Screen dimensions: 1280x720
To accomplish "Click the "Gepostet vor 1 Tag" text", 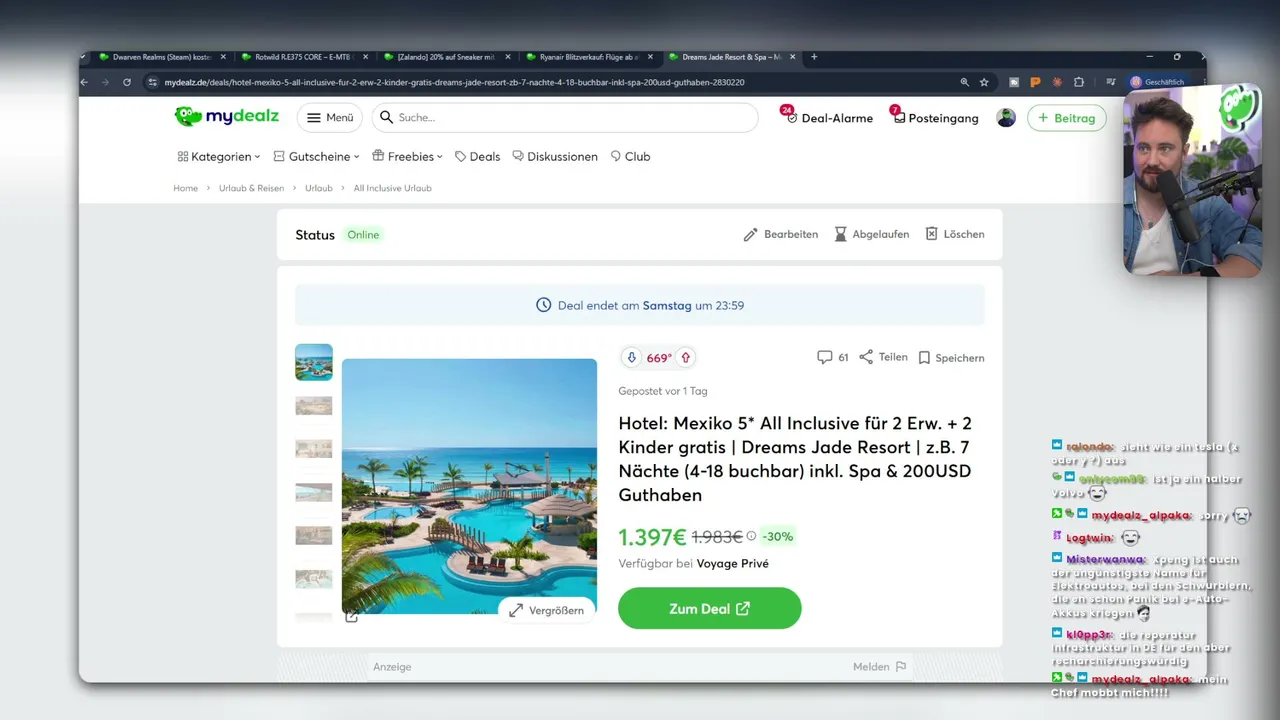I will pyautogui.click(x=663, y=391).
